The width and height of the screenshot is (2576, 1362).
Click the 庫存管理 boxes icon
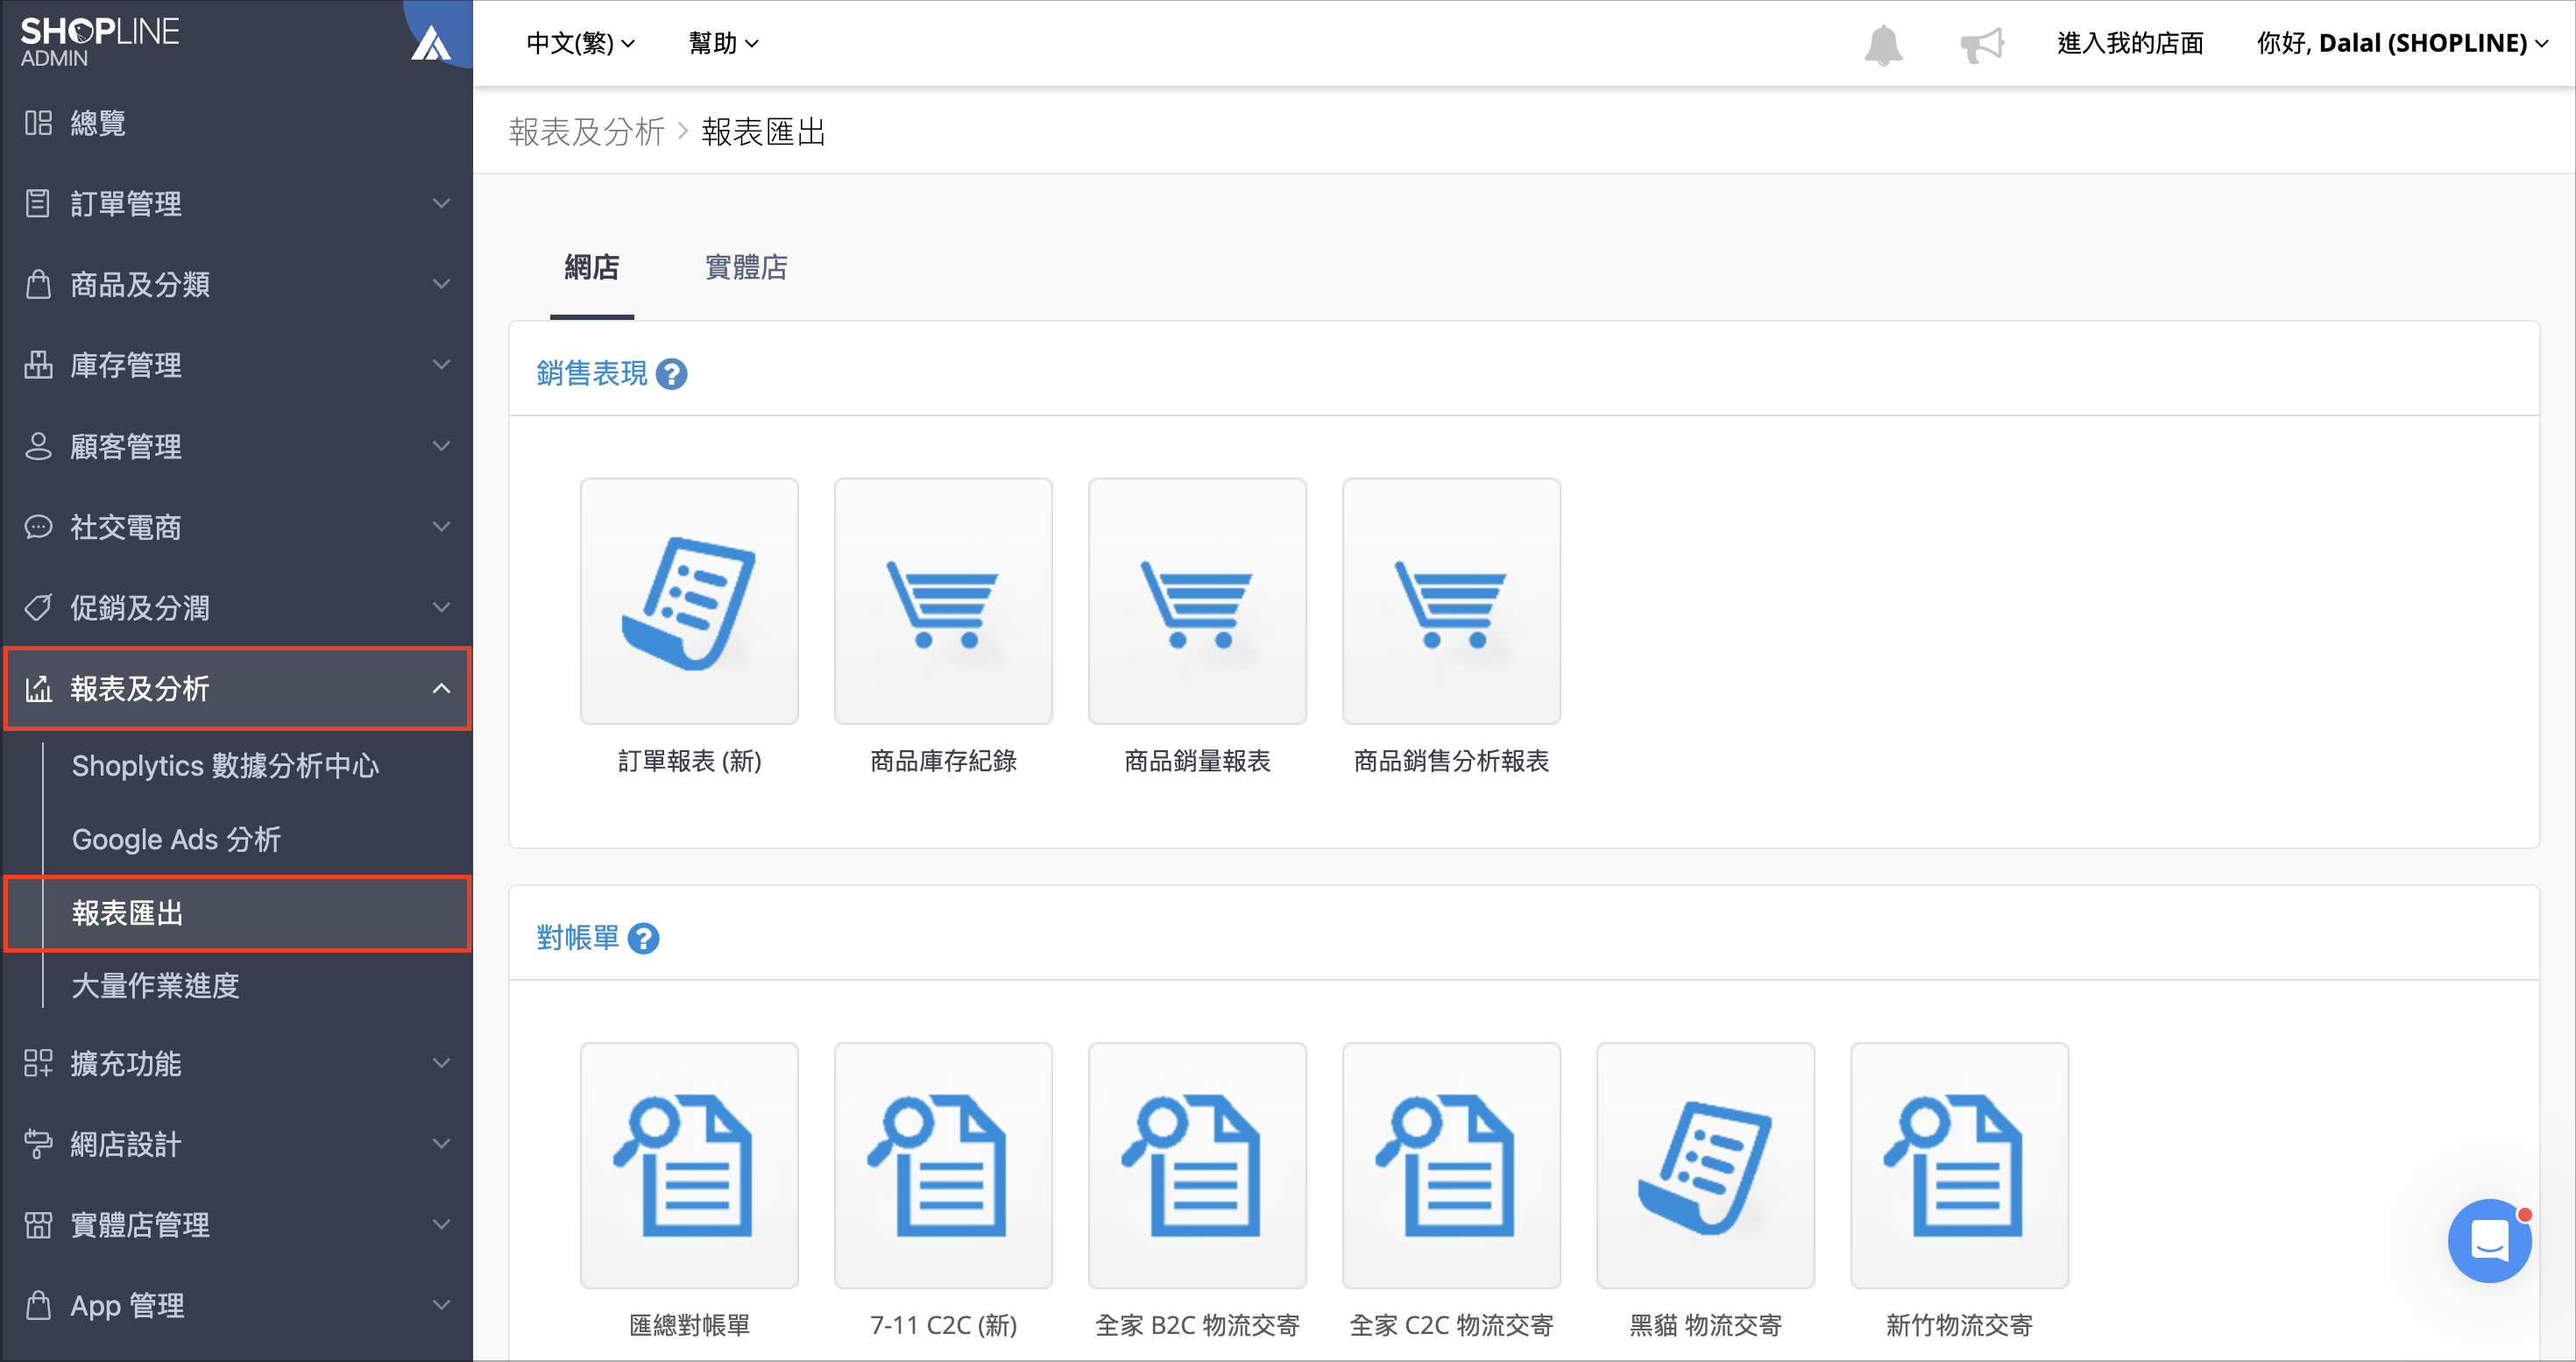[38, 365]
